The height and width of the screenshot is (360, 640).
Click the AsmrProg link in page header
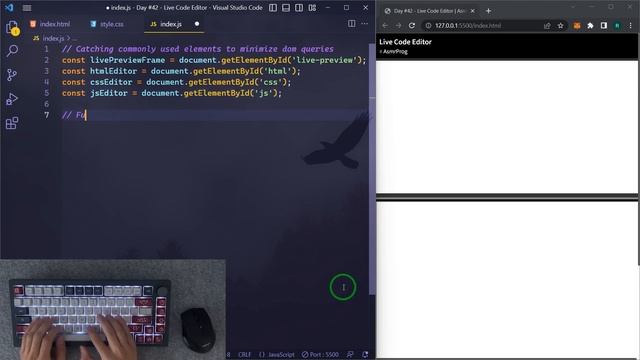394,51
